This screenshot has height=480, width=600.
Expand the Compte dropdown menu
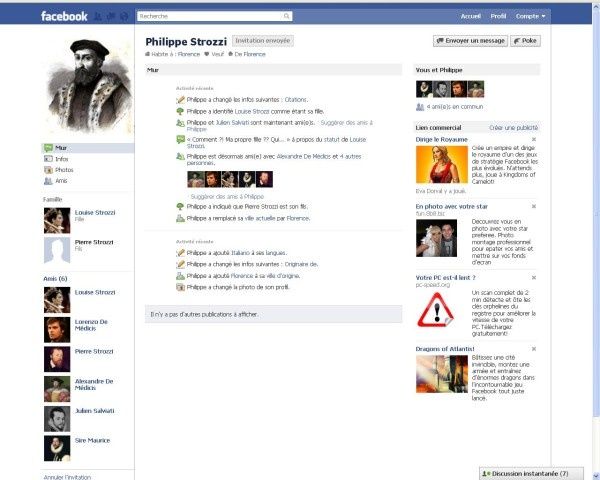point(531,17)
